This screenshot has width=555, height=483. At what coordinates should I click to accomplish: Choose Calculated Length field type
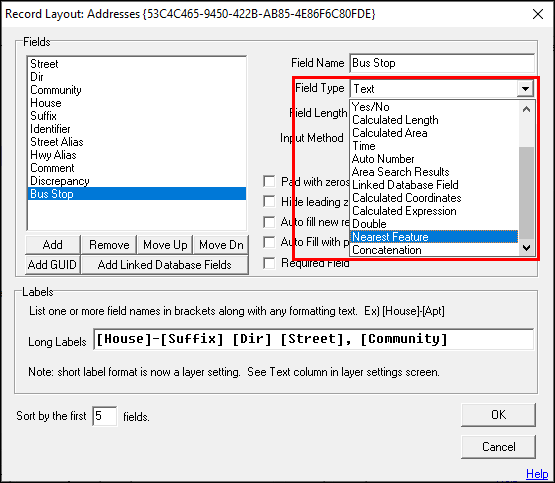(x=434, y=120)
